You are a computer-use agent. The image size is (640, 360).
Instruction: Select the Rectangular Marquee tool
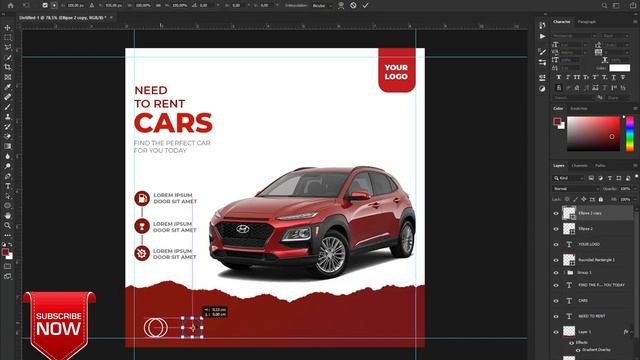(7, 38)
